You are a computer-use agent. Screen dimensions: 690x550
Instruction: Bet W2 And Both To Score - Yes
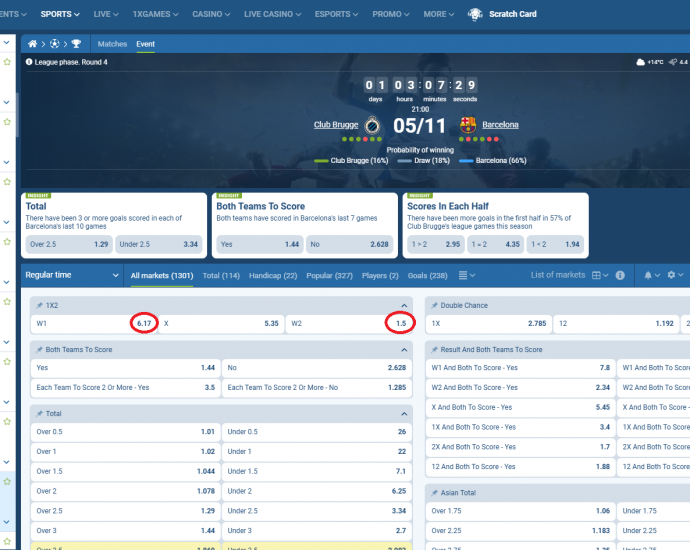[520, 388]
